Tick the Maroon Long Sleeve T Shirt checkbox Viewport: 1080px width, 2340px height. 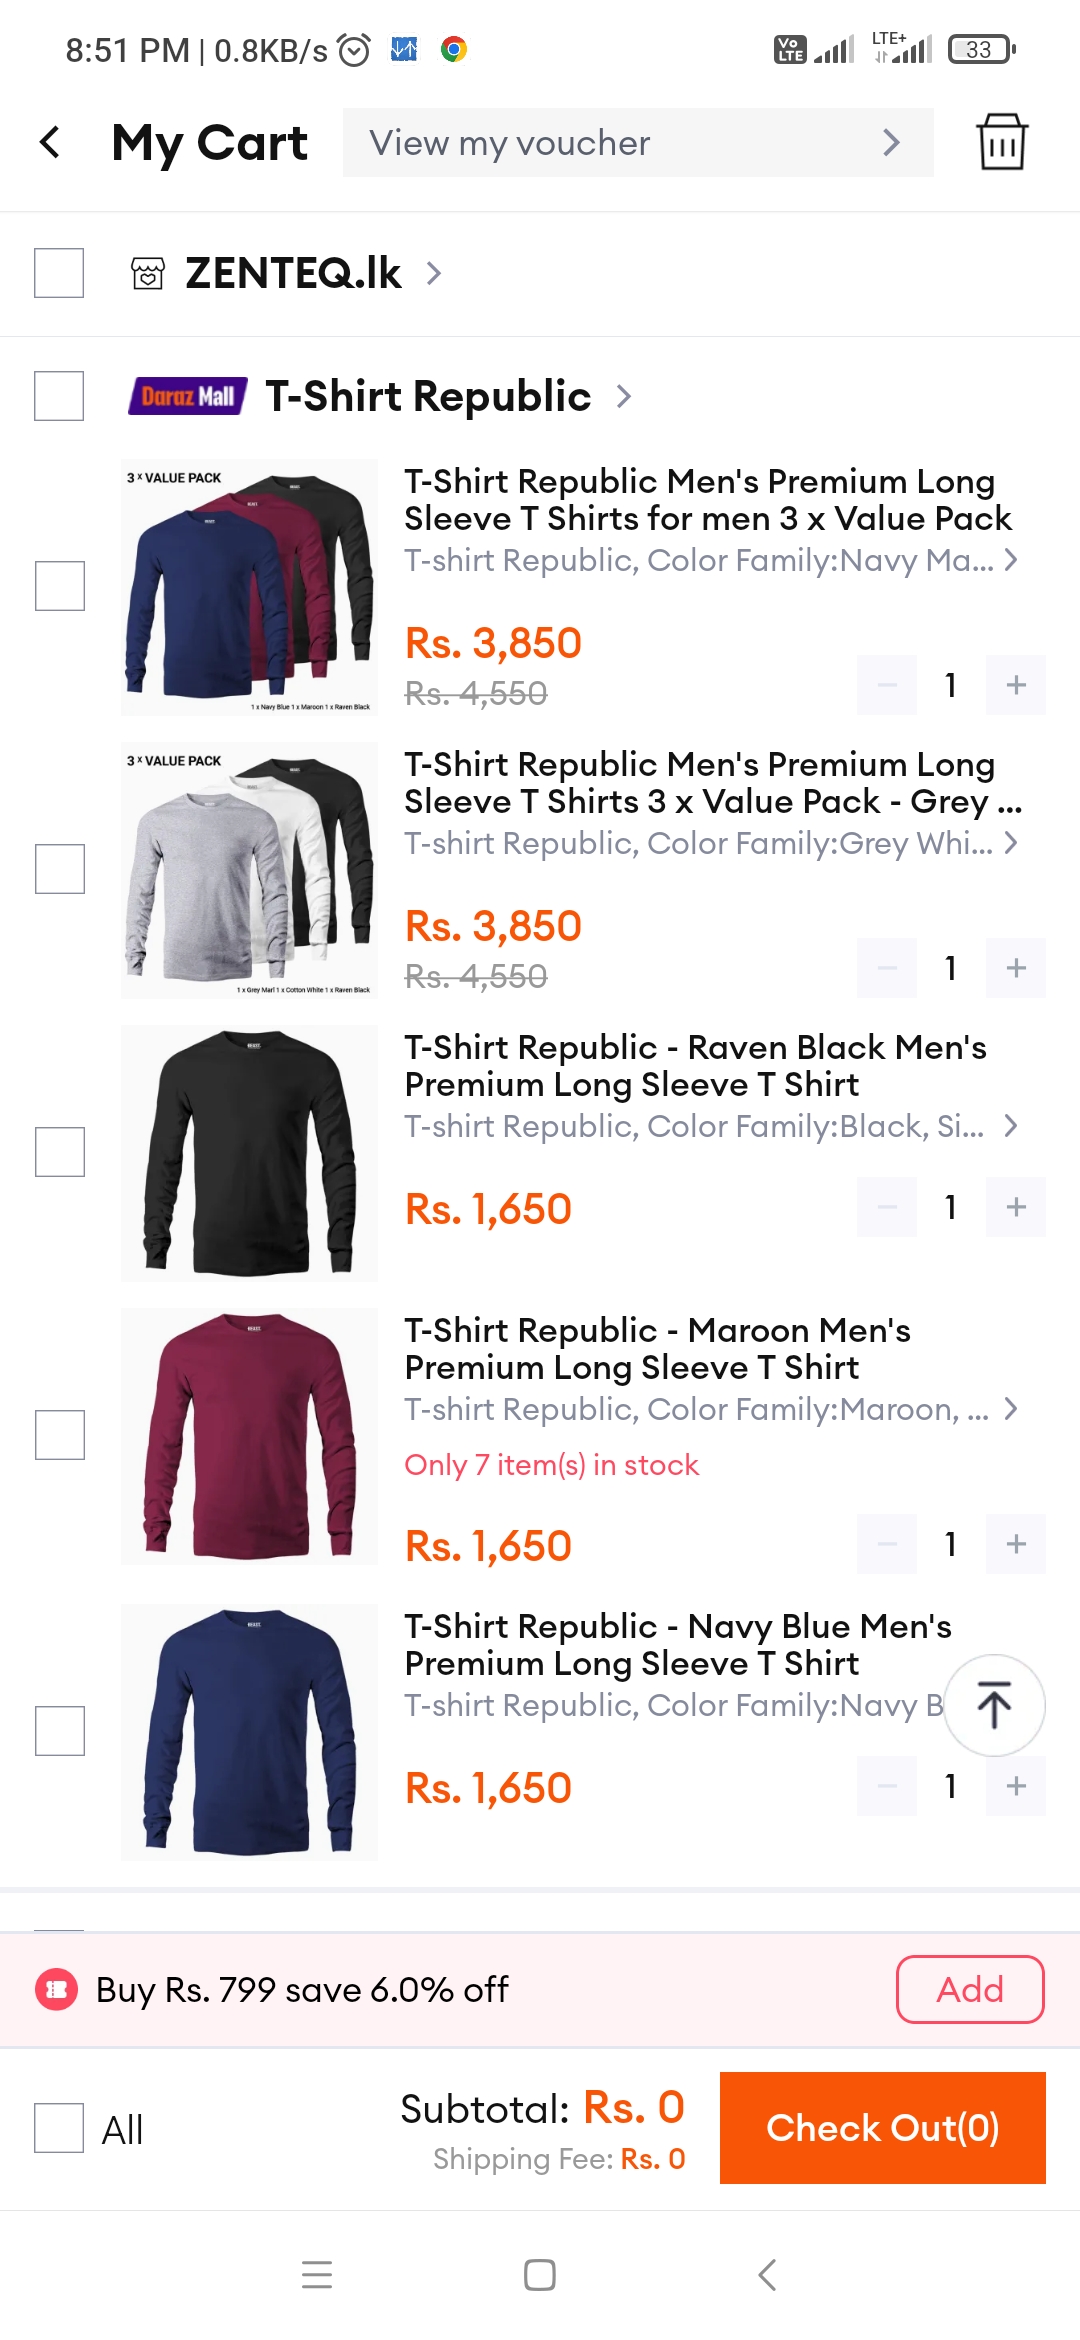tap(60, 1435)
